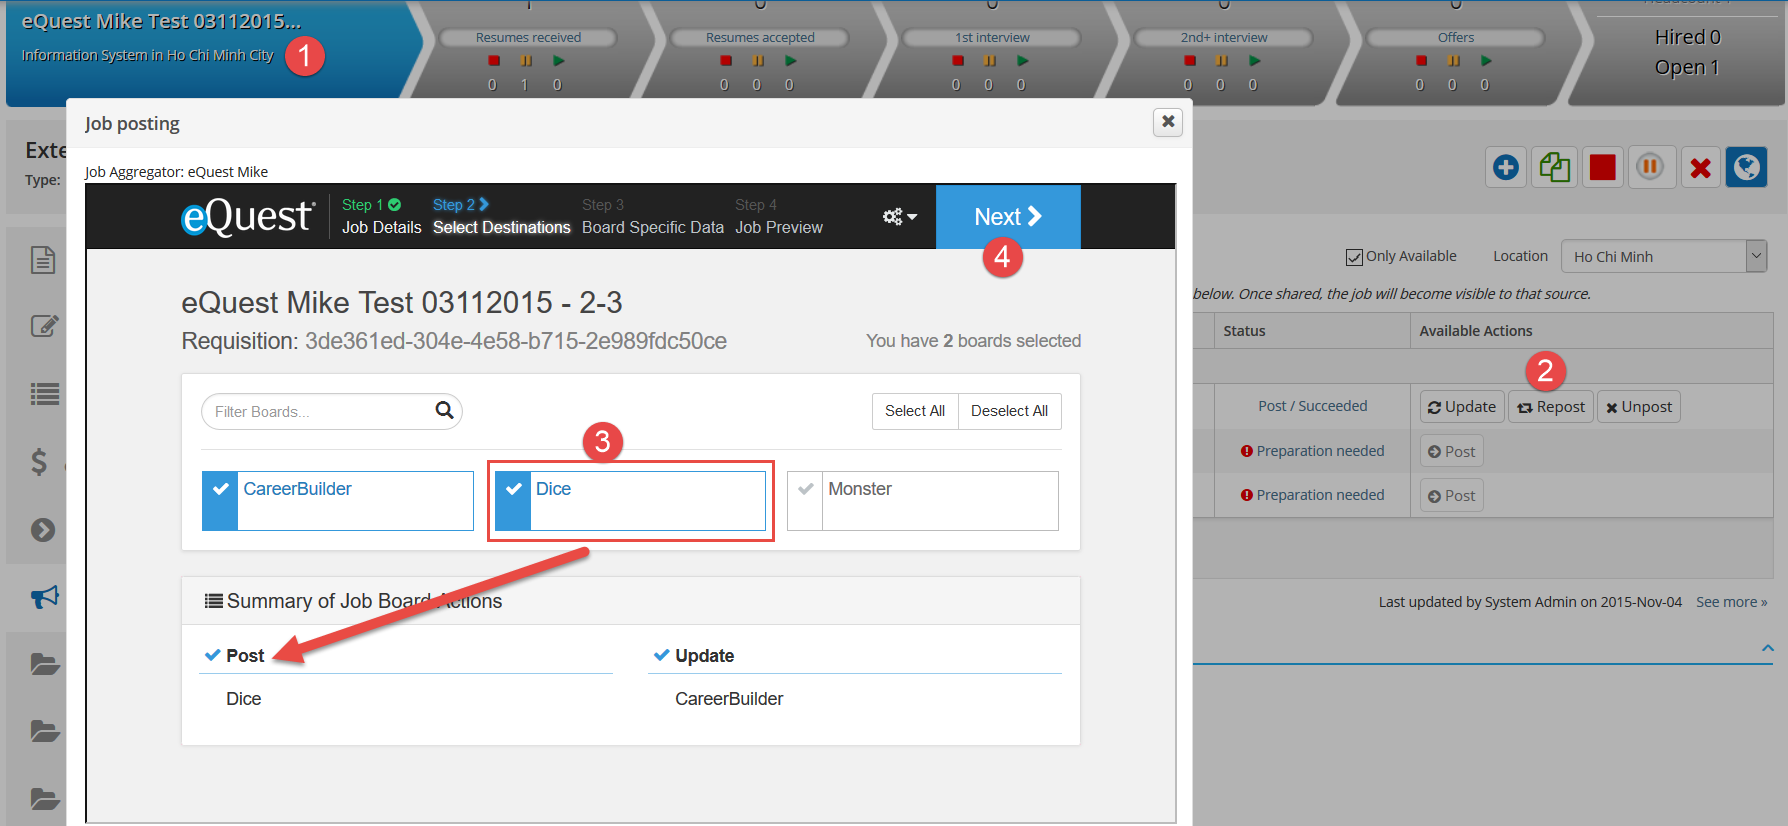Open the gears settings dropdown
The image size is (1788, 826).
[x=900, y=216]
